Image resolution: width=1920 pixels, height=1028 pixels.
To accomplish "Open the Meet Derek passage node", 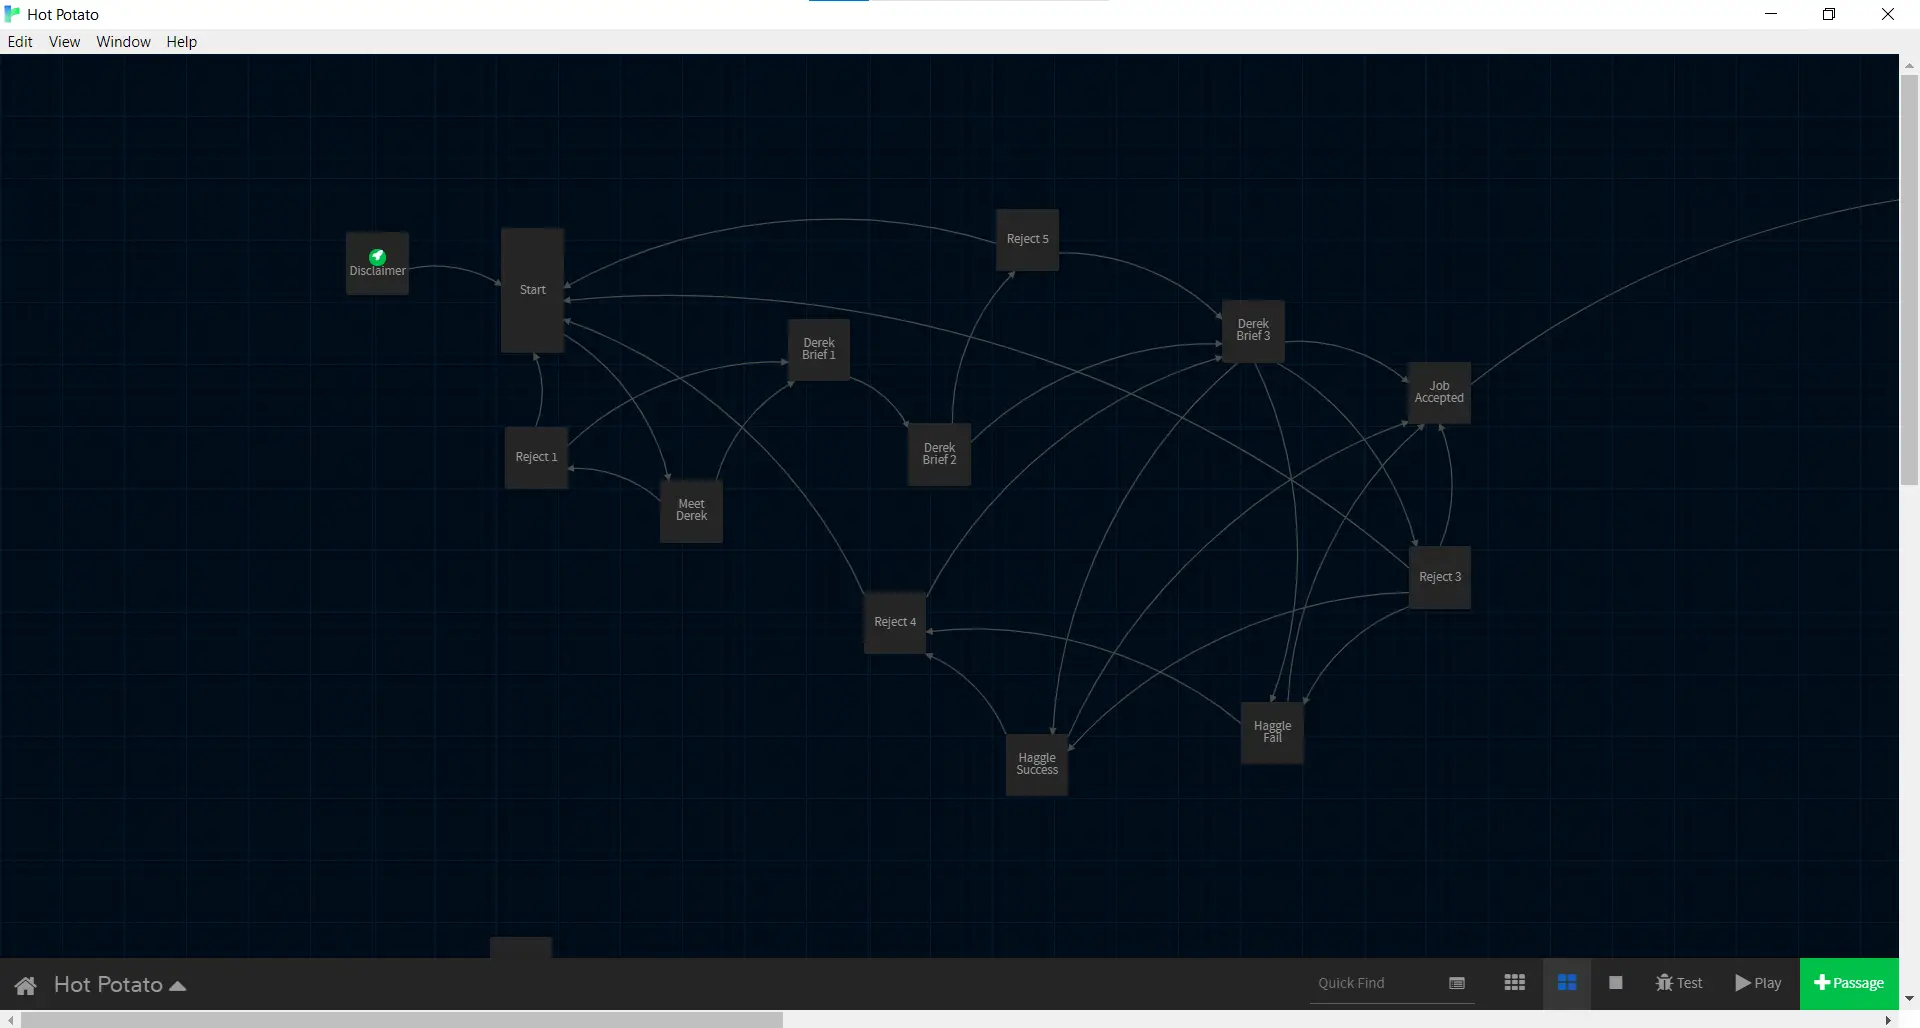I will [x=691, y=511].
